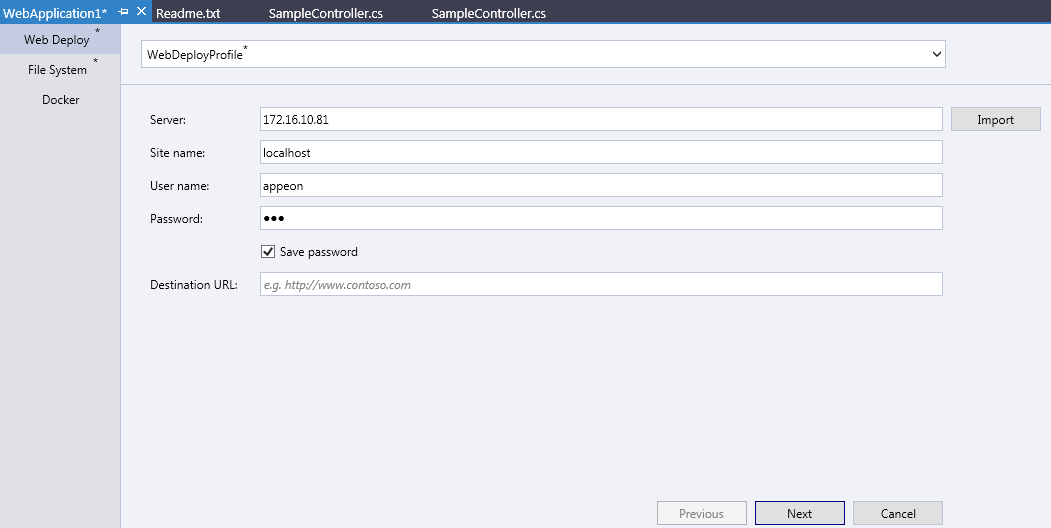Screen dimensions: 1051x528
Task: Click the Import button
Action: (995, 120)
